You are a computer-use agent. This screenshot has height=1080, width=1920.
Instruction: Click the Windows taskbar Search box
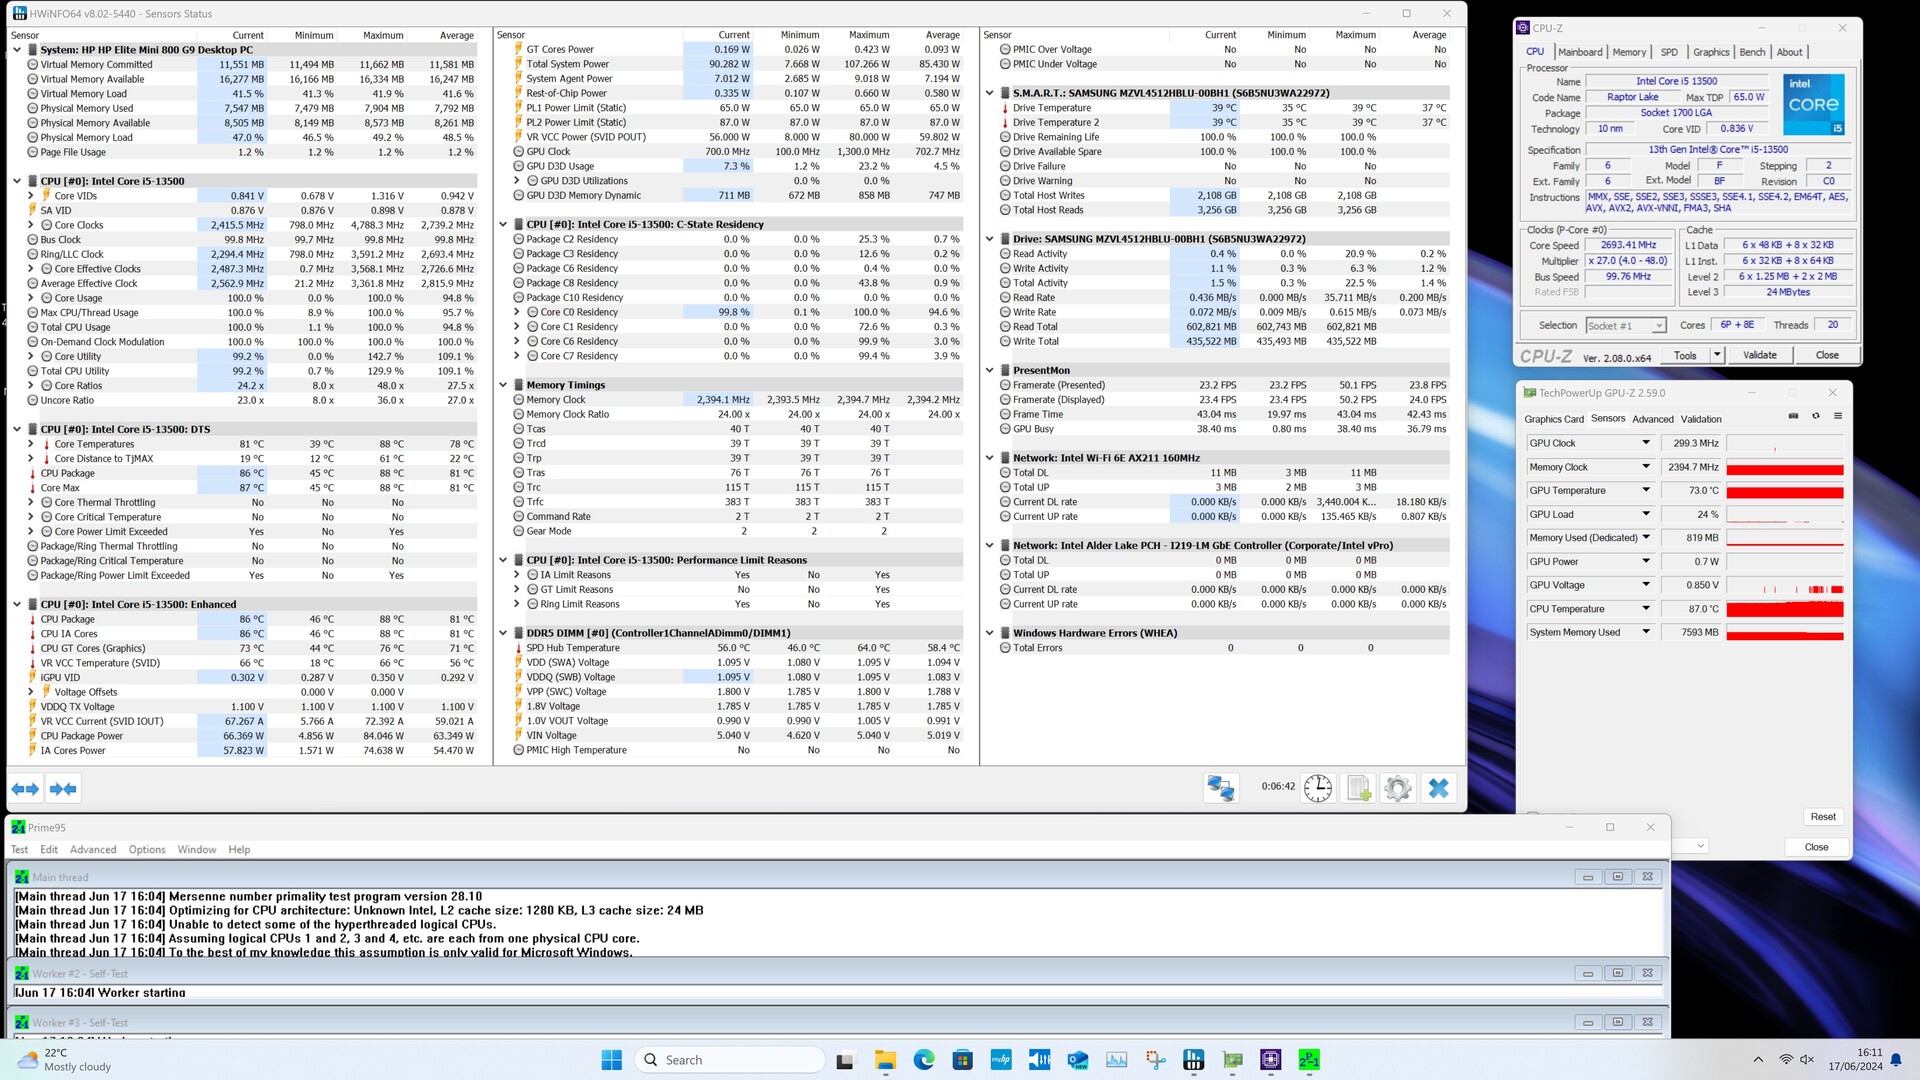coord(730,1060)
